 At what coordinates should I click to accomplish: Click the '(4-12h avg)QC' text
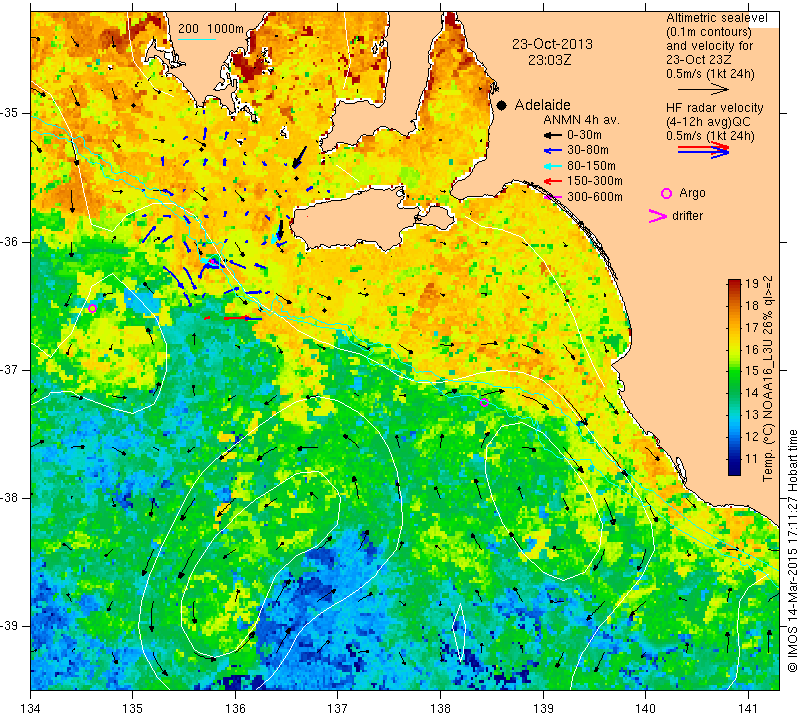point(708,122)
